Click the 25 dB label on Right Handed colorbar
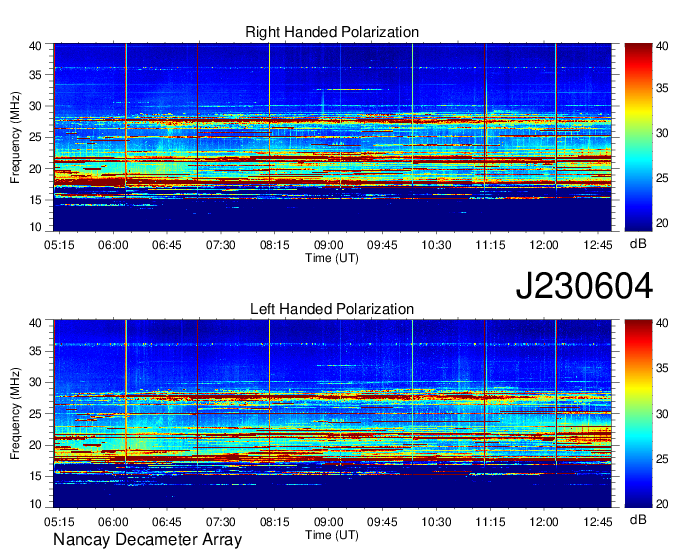 [x=662, y=178]
